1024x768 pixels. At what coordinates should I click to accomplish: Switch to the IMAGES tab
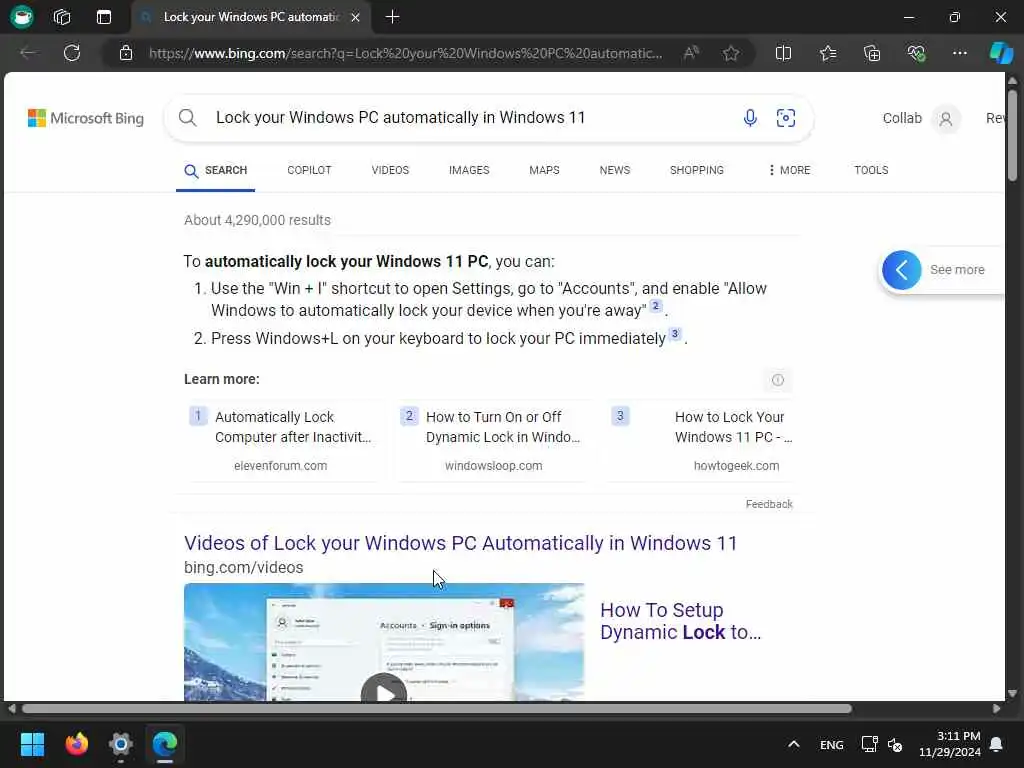(x=469, y=170)
